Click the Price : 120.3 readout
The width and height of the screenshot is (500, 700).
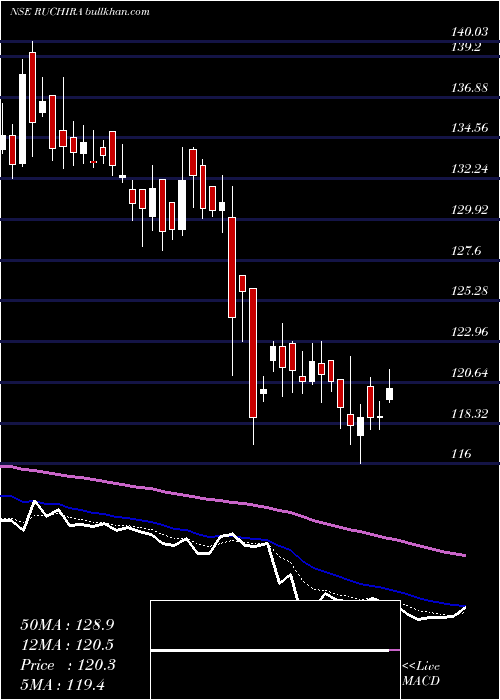click(x=68, y=665)
